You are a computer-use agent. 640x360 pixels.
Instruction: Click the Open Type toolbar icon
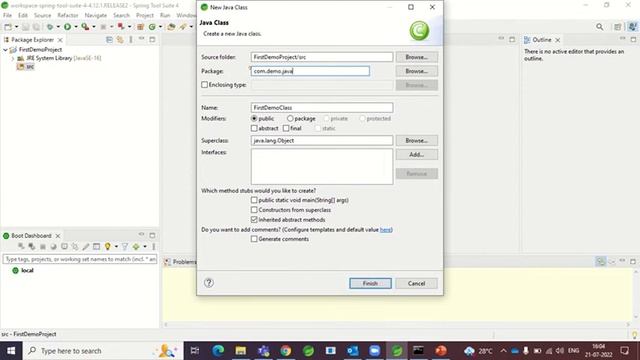coord(171,27)
